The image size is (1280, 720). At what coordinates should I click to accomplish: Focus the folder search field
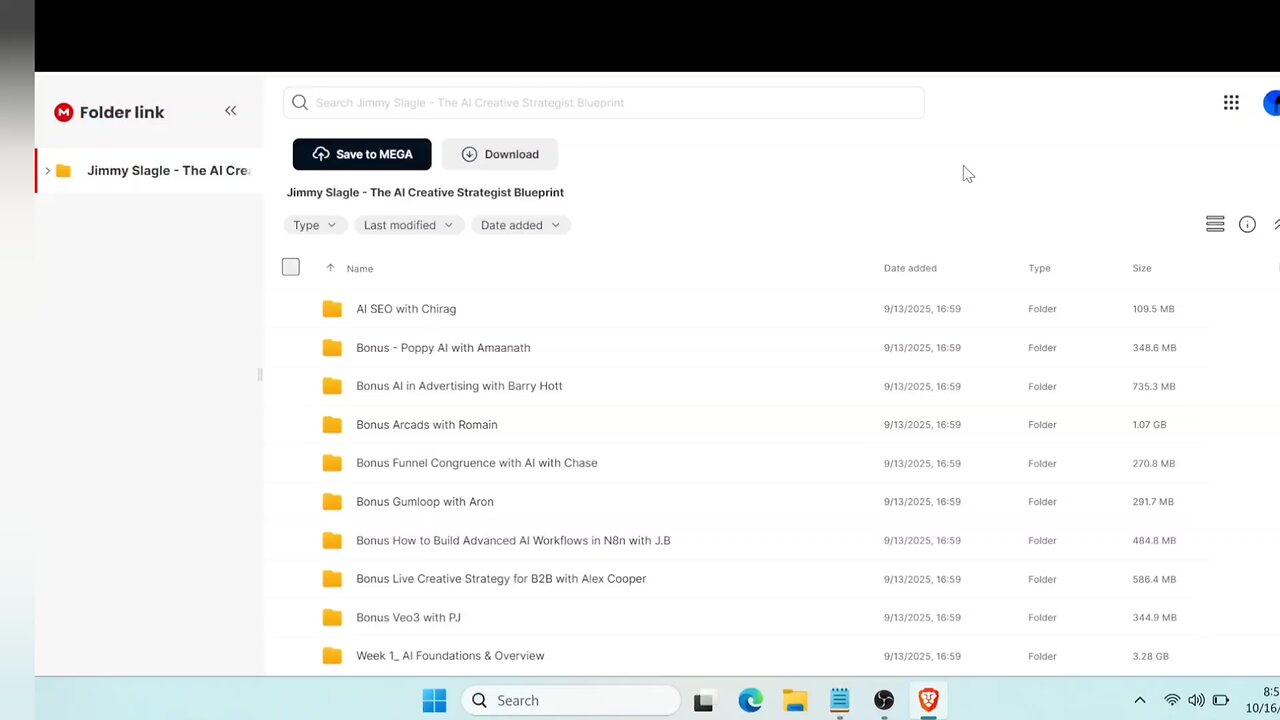[604, 102]
